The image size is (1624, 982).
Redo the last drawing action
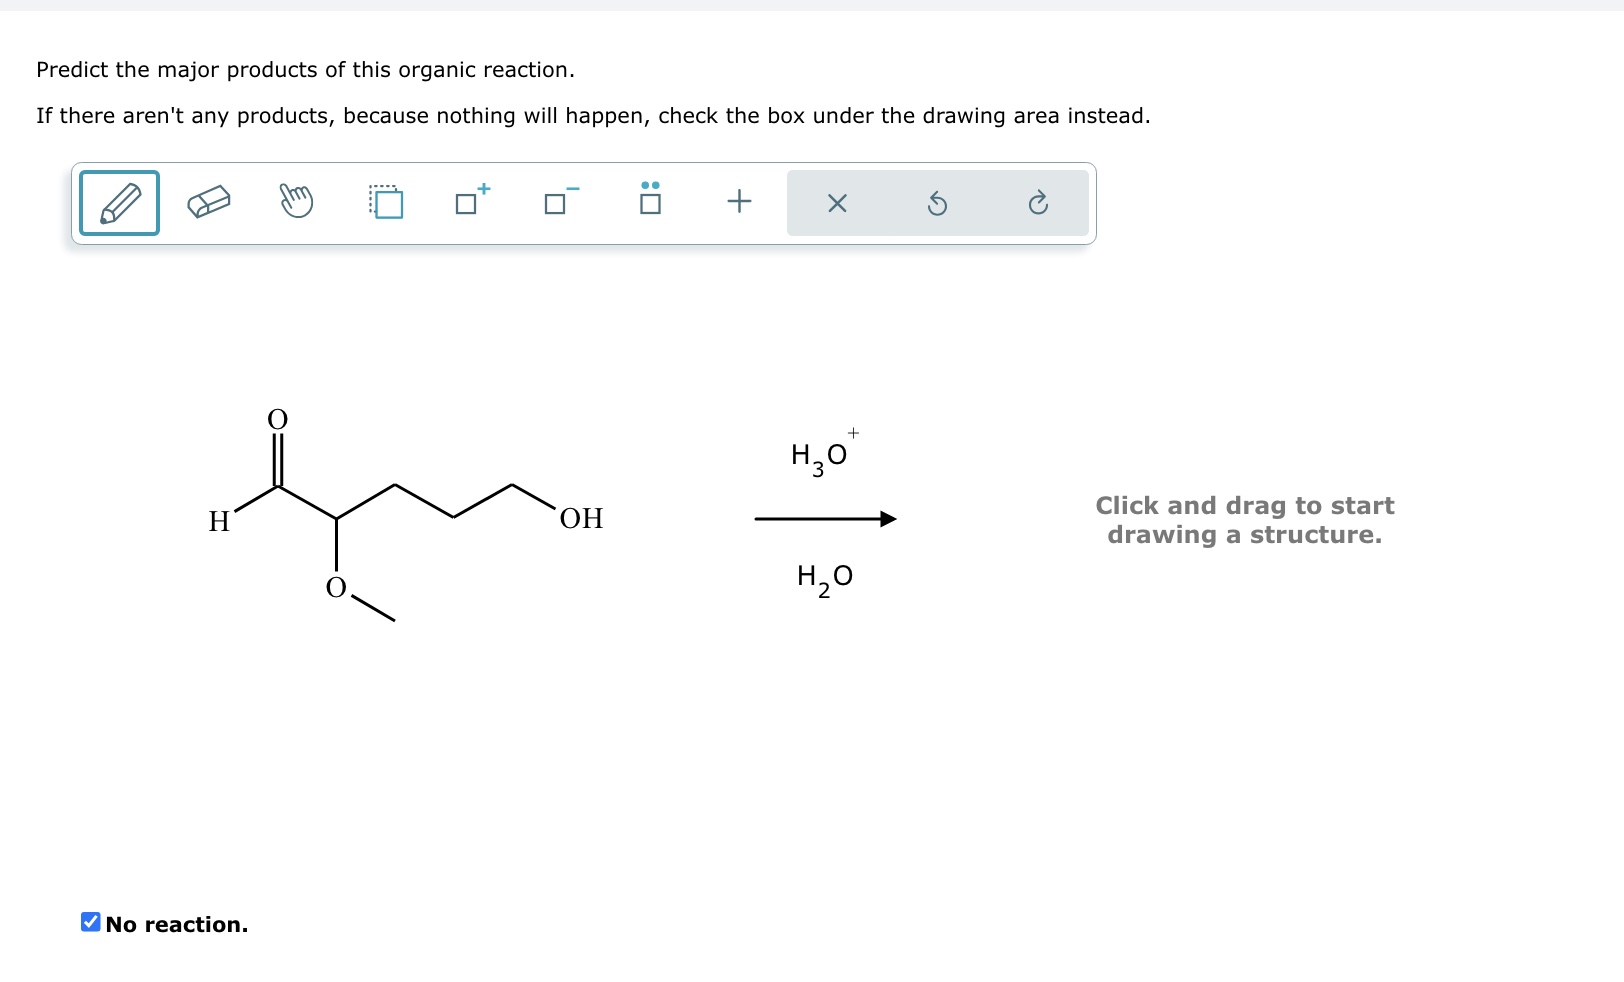point(1038,203)
